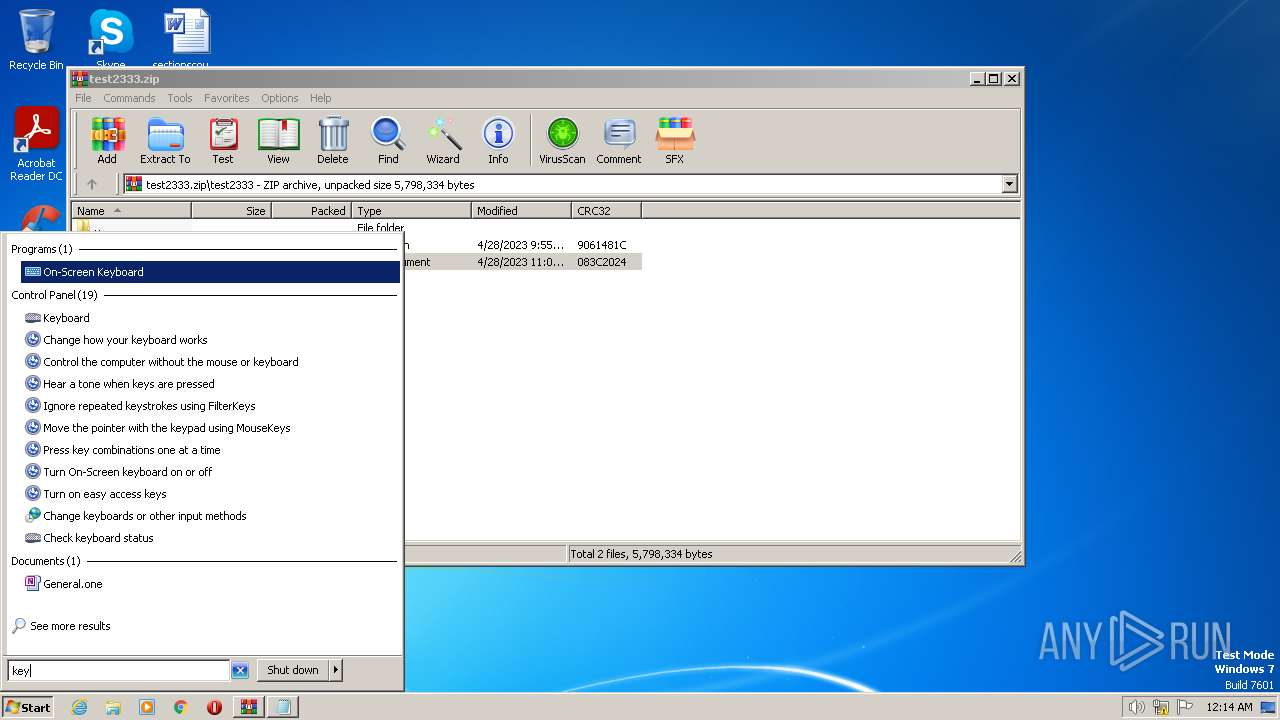Open the File menu
Screen dimensions: 1280x720
[83, 98]
